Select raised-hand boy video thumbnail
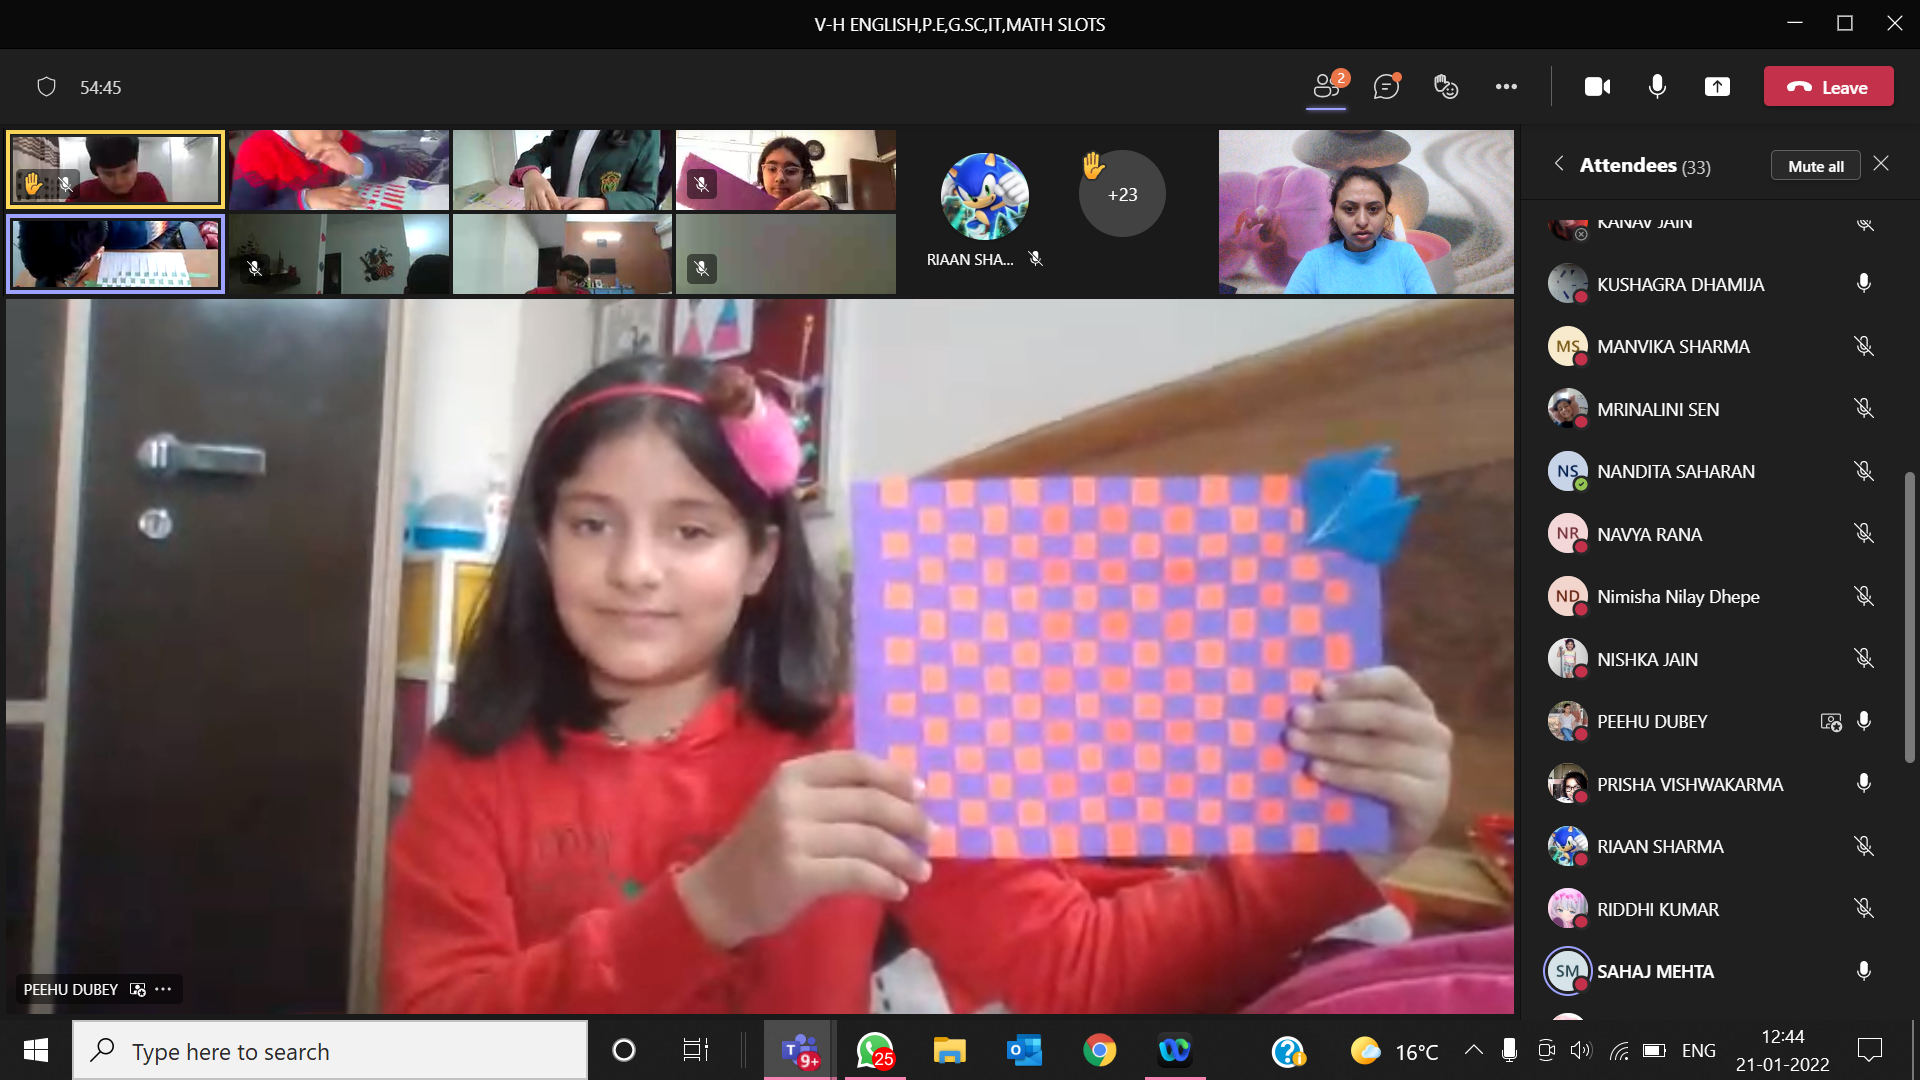The width and height of the screenshot is (1920, 1080). pos(115,170)
